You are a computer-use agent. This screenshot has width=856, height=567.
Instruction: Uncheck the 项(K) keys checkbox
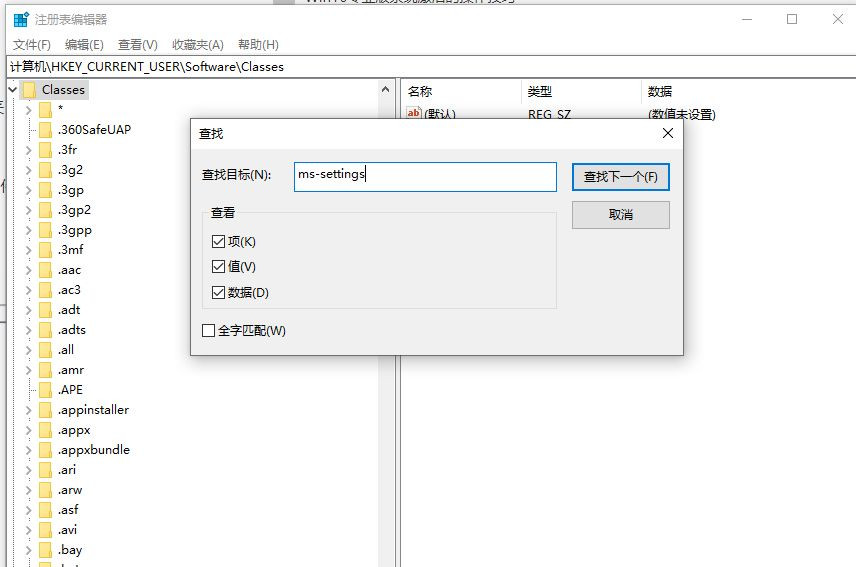(218, 241)
